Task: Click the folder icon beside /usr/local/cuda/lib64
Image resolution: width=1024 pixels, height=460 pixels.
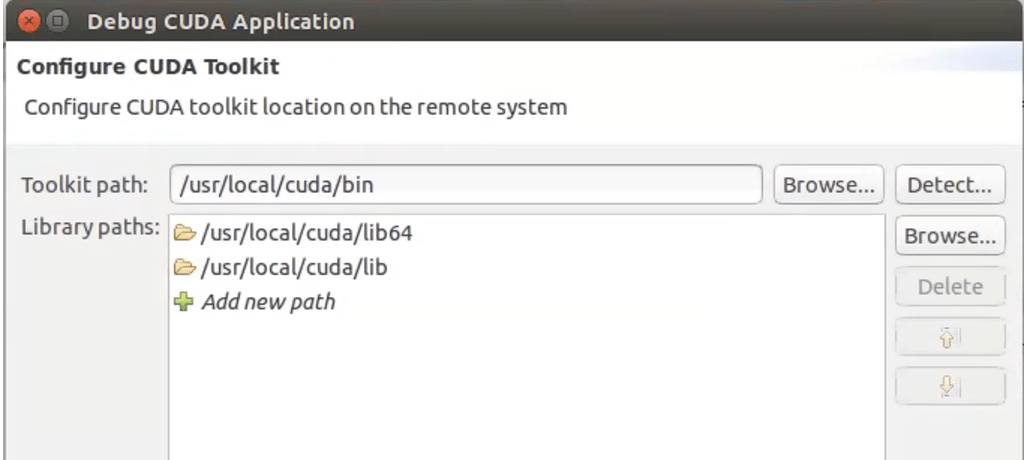Action: coord(184,234)
